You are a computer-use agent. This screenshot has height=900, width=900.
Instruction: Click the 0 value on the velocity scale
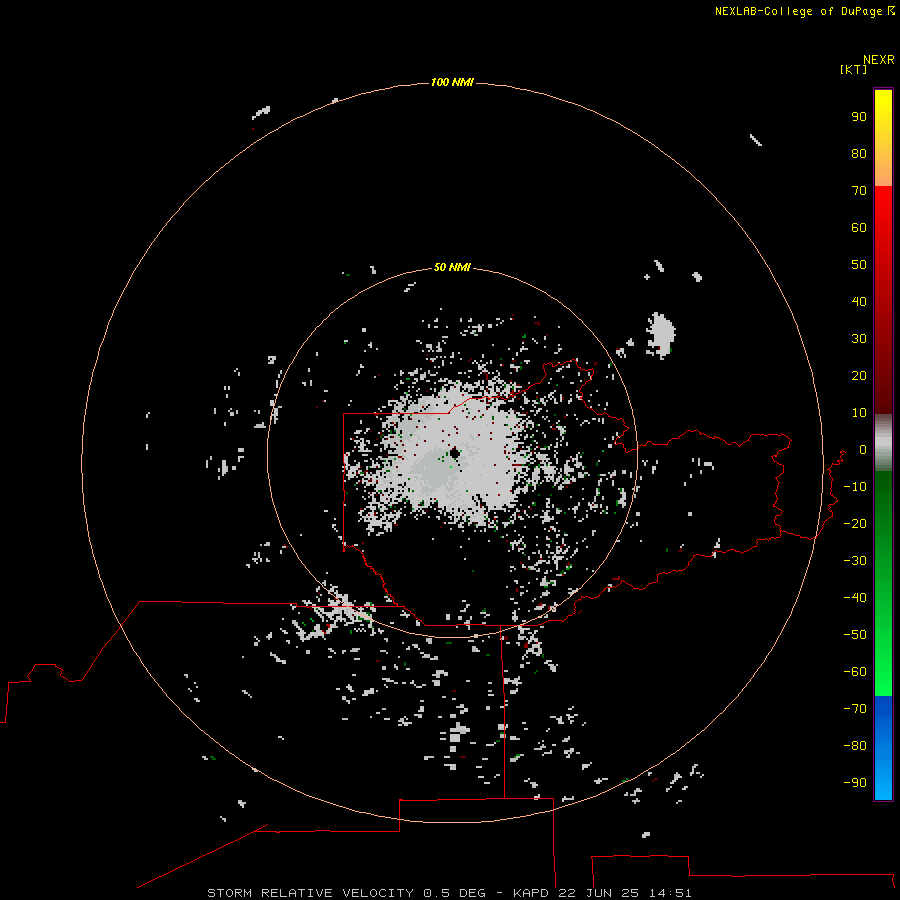pyautogui.click(x=863, y=449)
